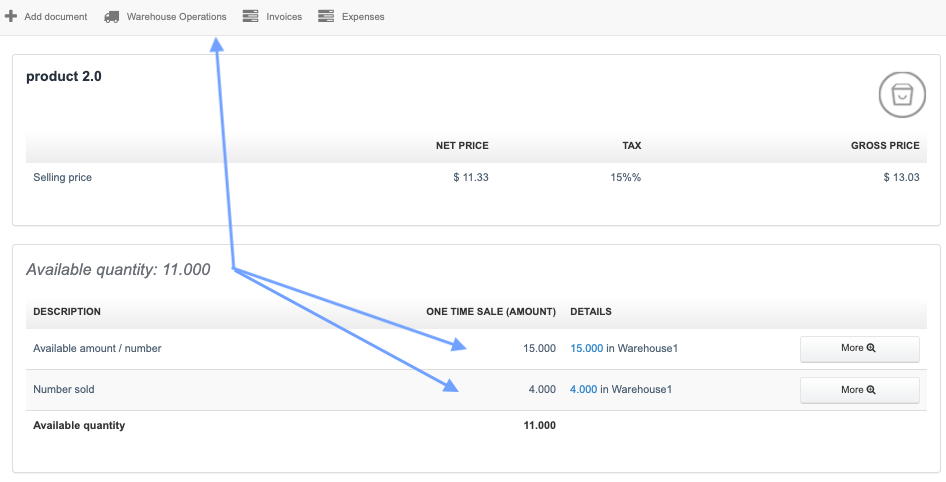946x482 pixels.
Task: Click magnifier icon in Available amount row
Action: point(871,349)
